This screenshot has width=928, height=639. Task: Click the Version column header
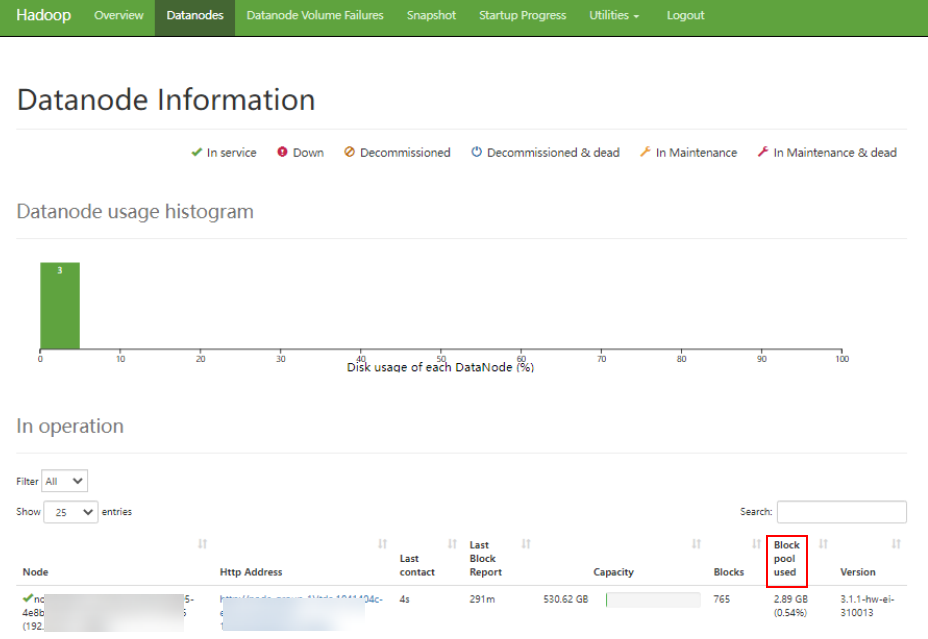point(858,572)
